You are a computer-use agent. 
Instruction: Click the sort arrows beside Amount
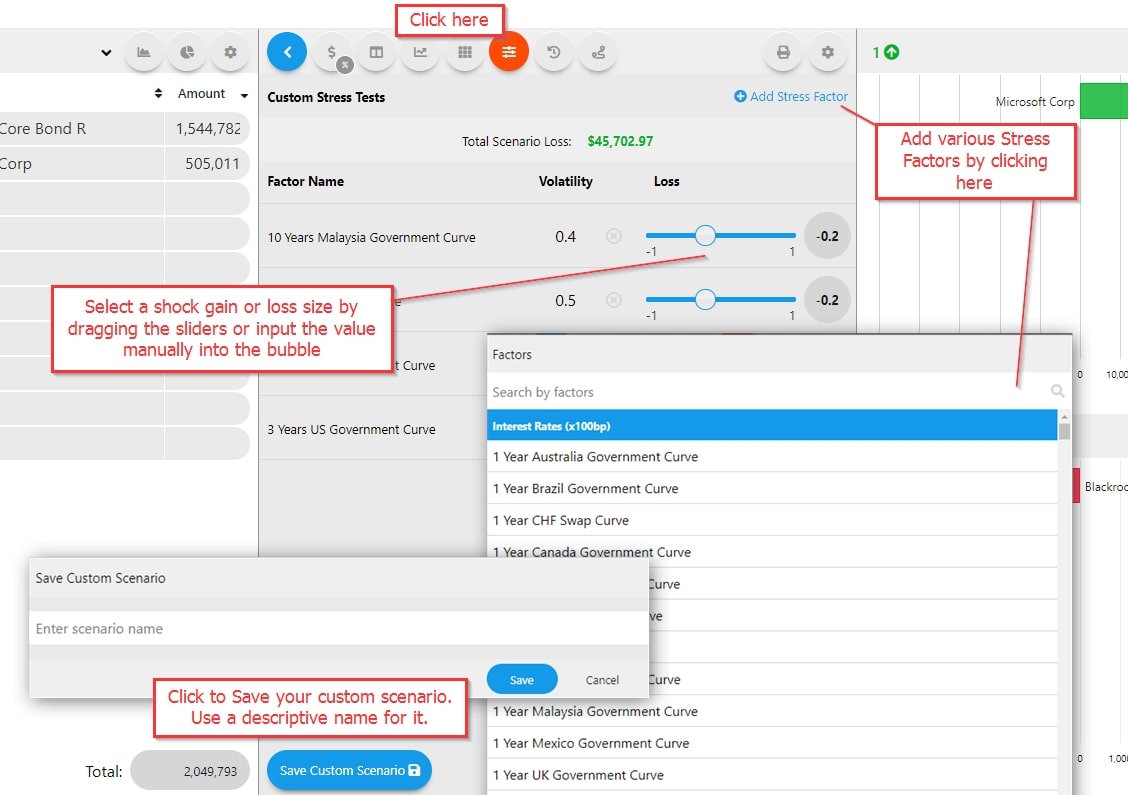pyautogui.click(x=158, y=94)
